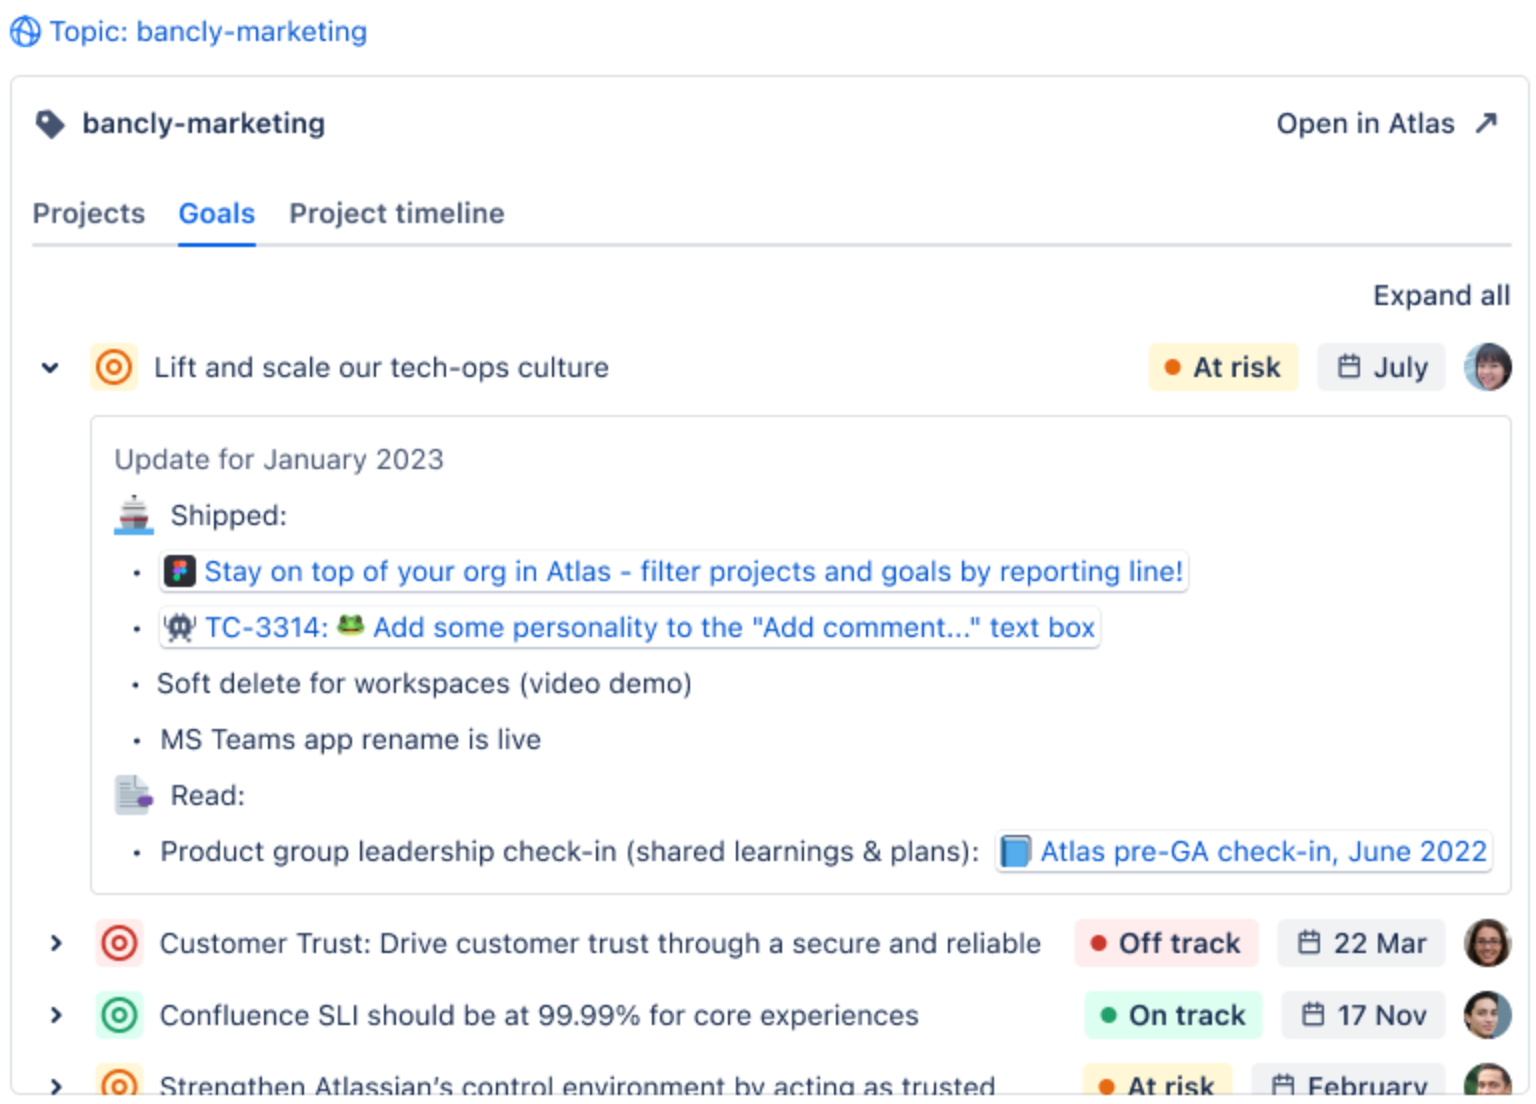Switch to the Project timeline tab

coord(397,213)
